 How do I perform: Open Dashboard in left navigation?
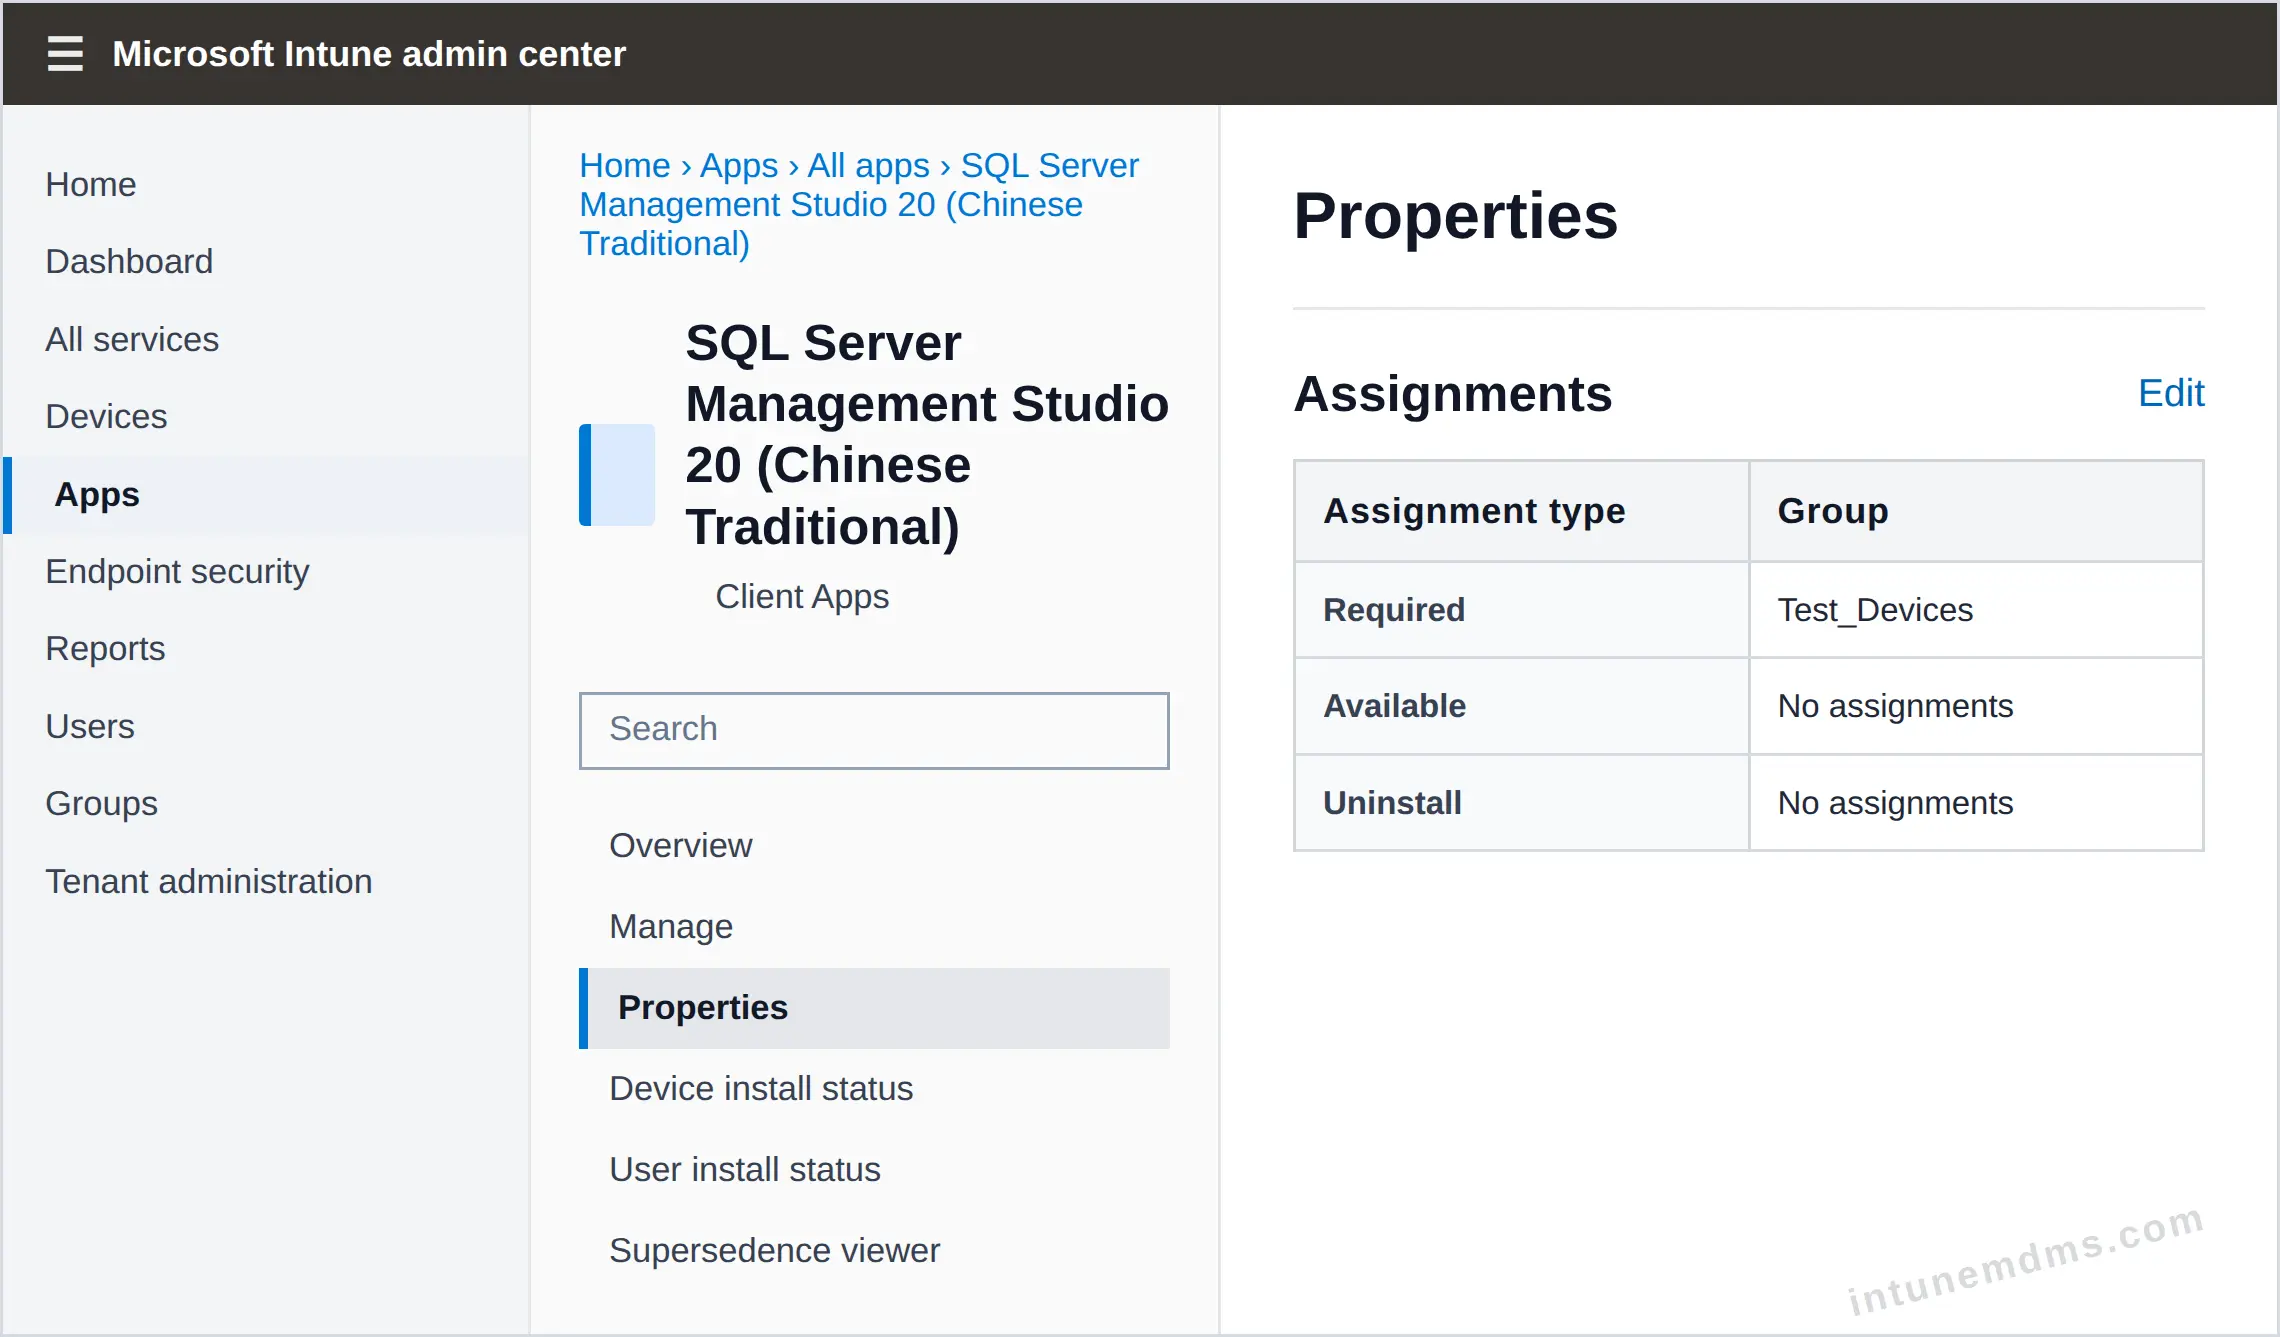click(x=129, y=261)
